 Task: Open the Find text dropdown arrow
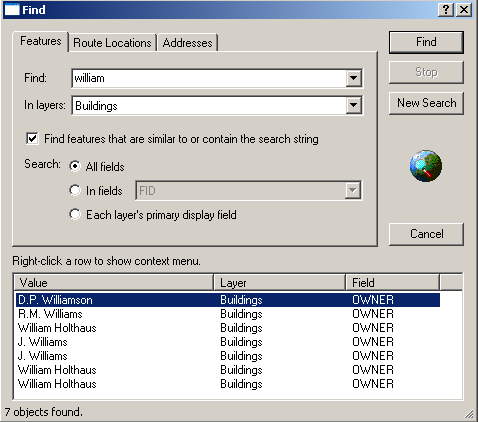click(353, 78)
